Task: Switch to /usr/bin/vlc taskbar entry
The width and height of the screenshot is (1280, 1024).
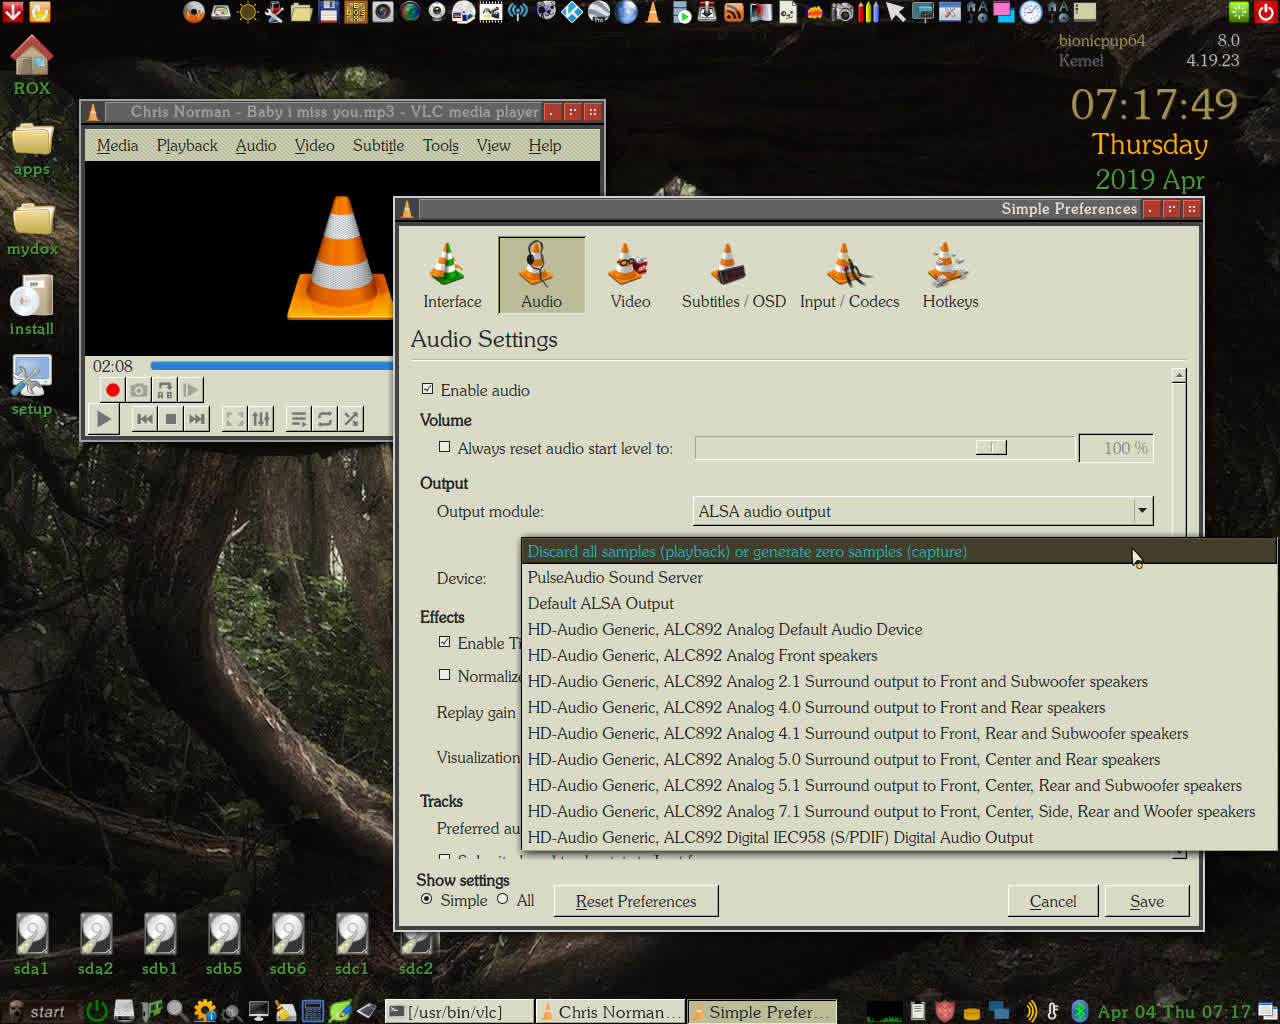Action: (459, 1011)
